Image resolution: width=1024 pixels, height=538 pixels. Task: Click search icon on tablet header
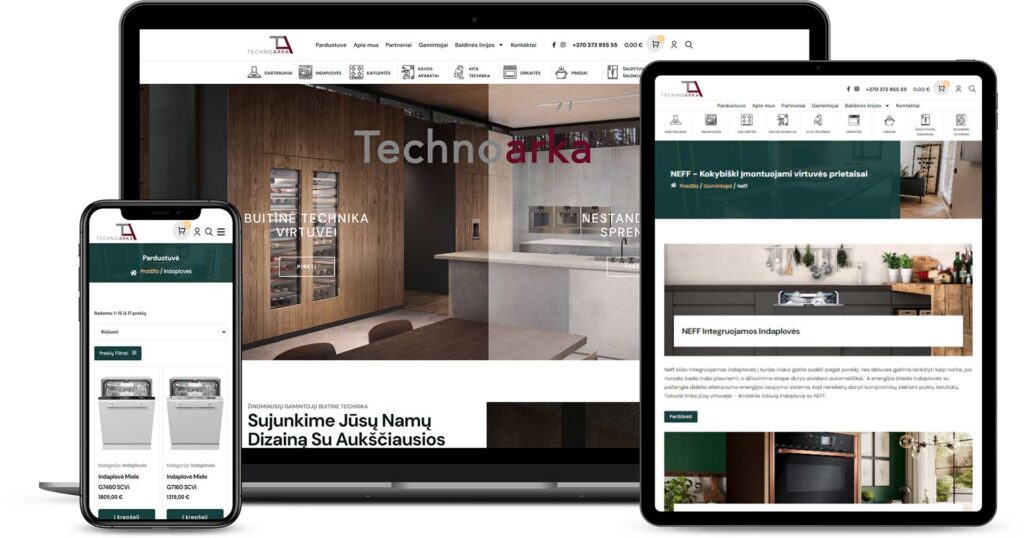coord(972,89)
